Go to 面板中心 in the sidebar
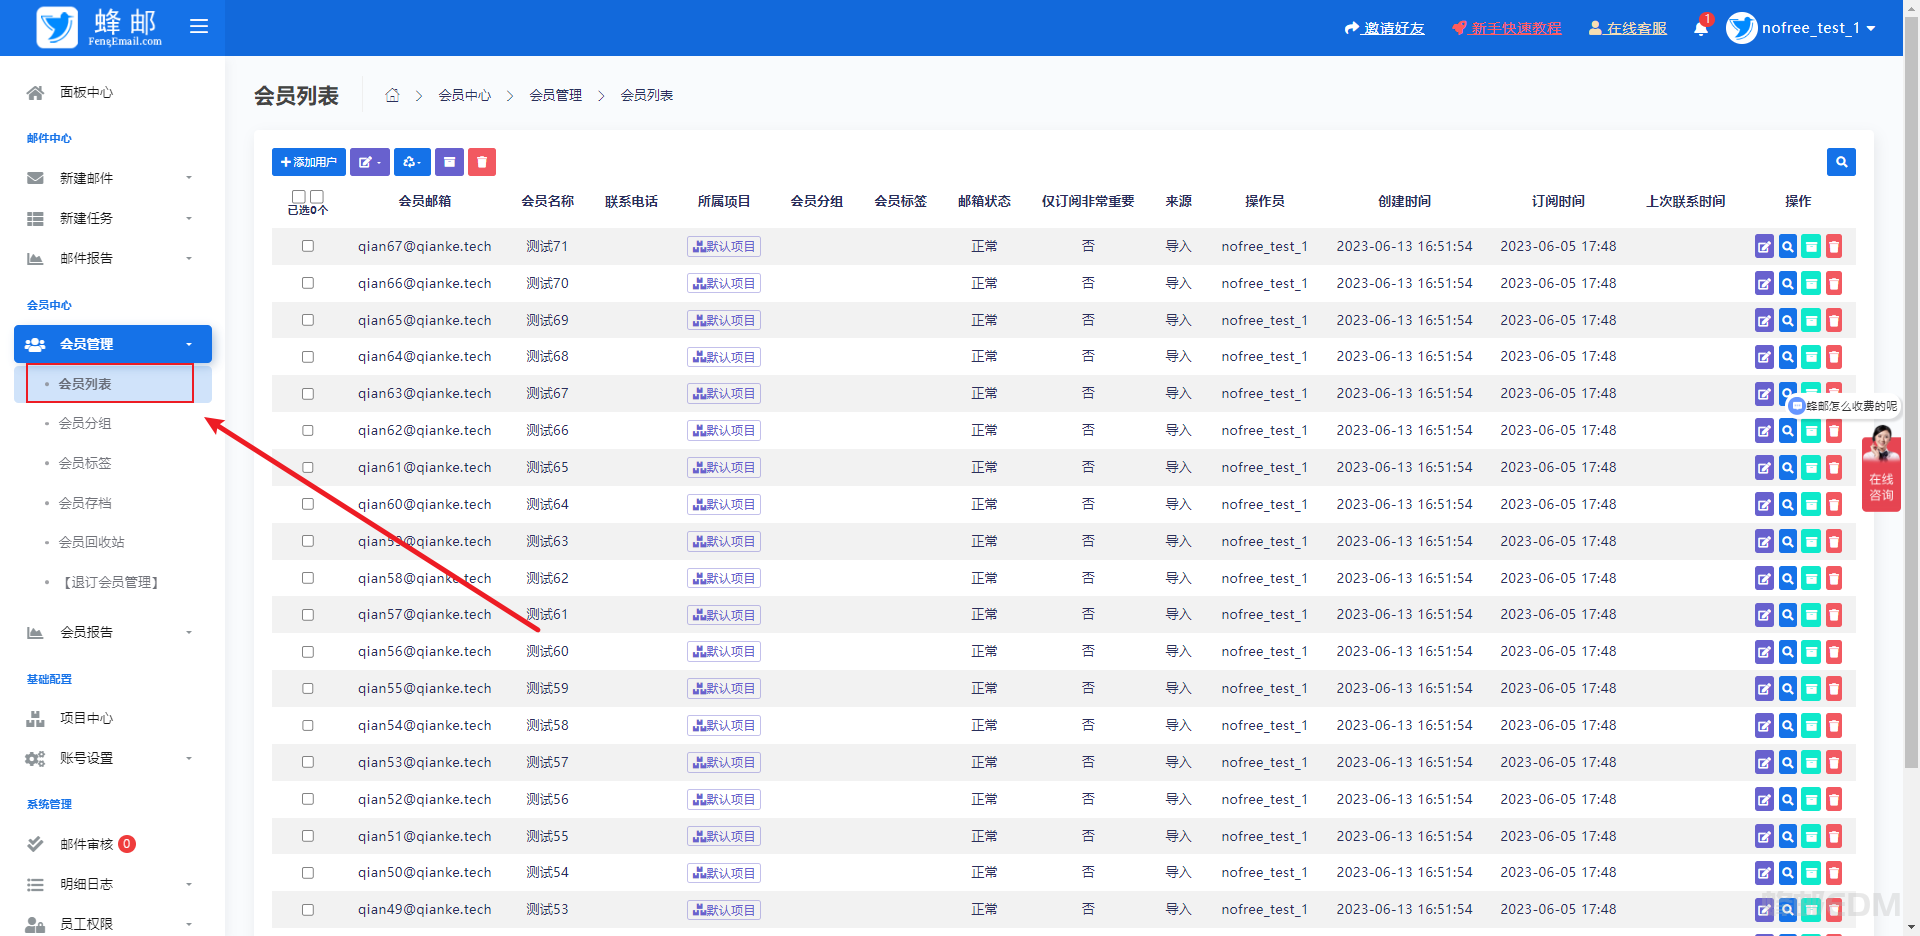The image size is (1920, 936). click(86, 92)
